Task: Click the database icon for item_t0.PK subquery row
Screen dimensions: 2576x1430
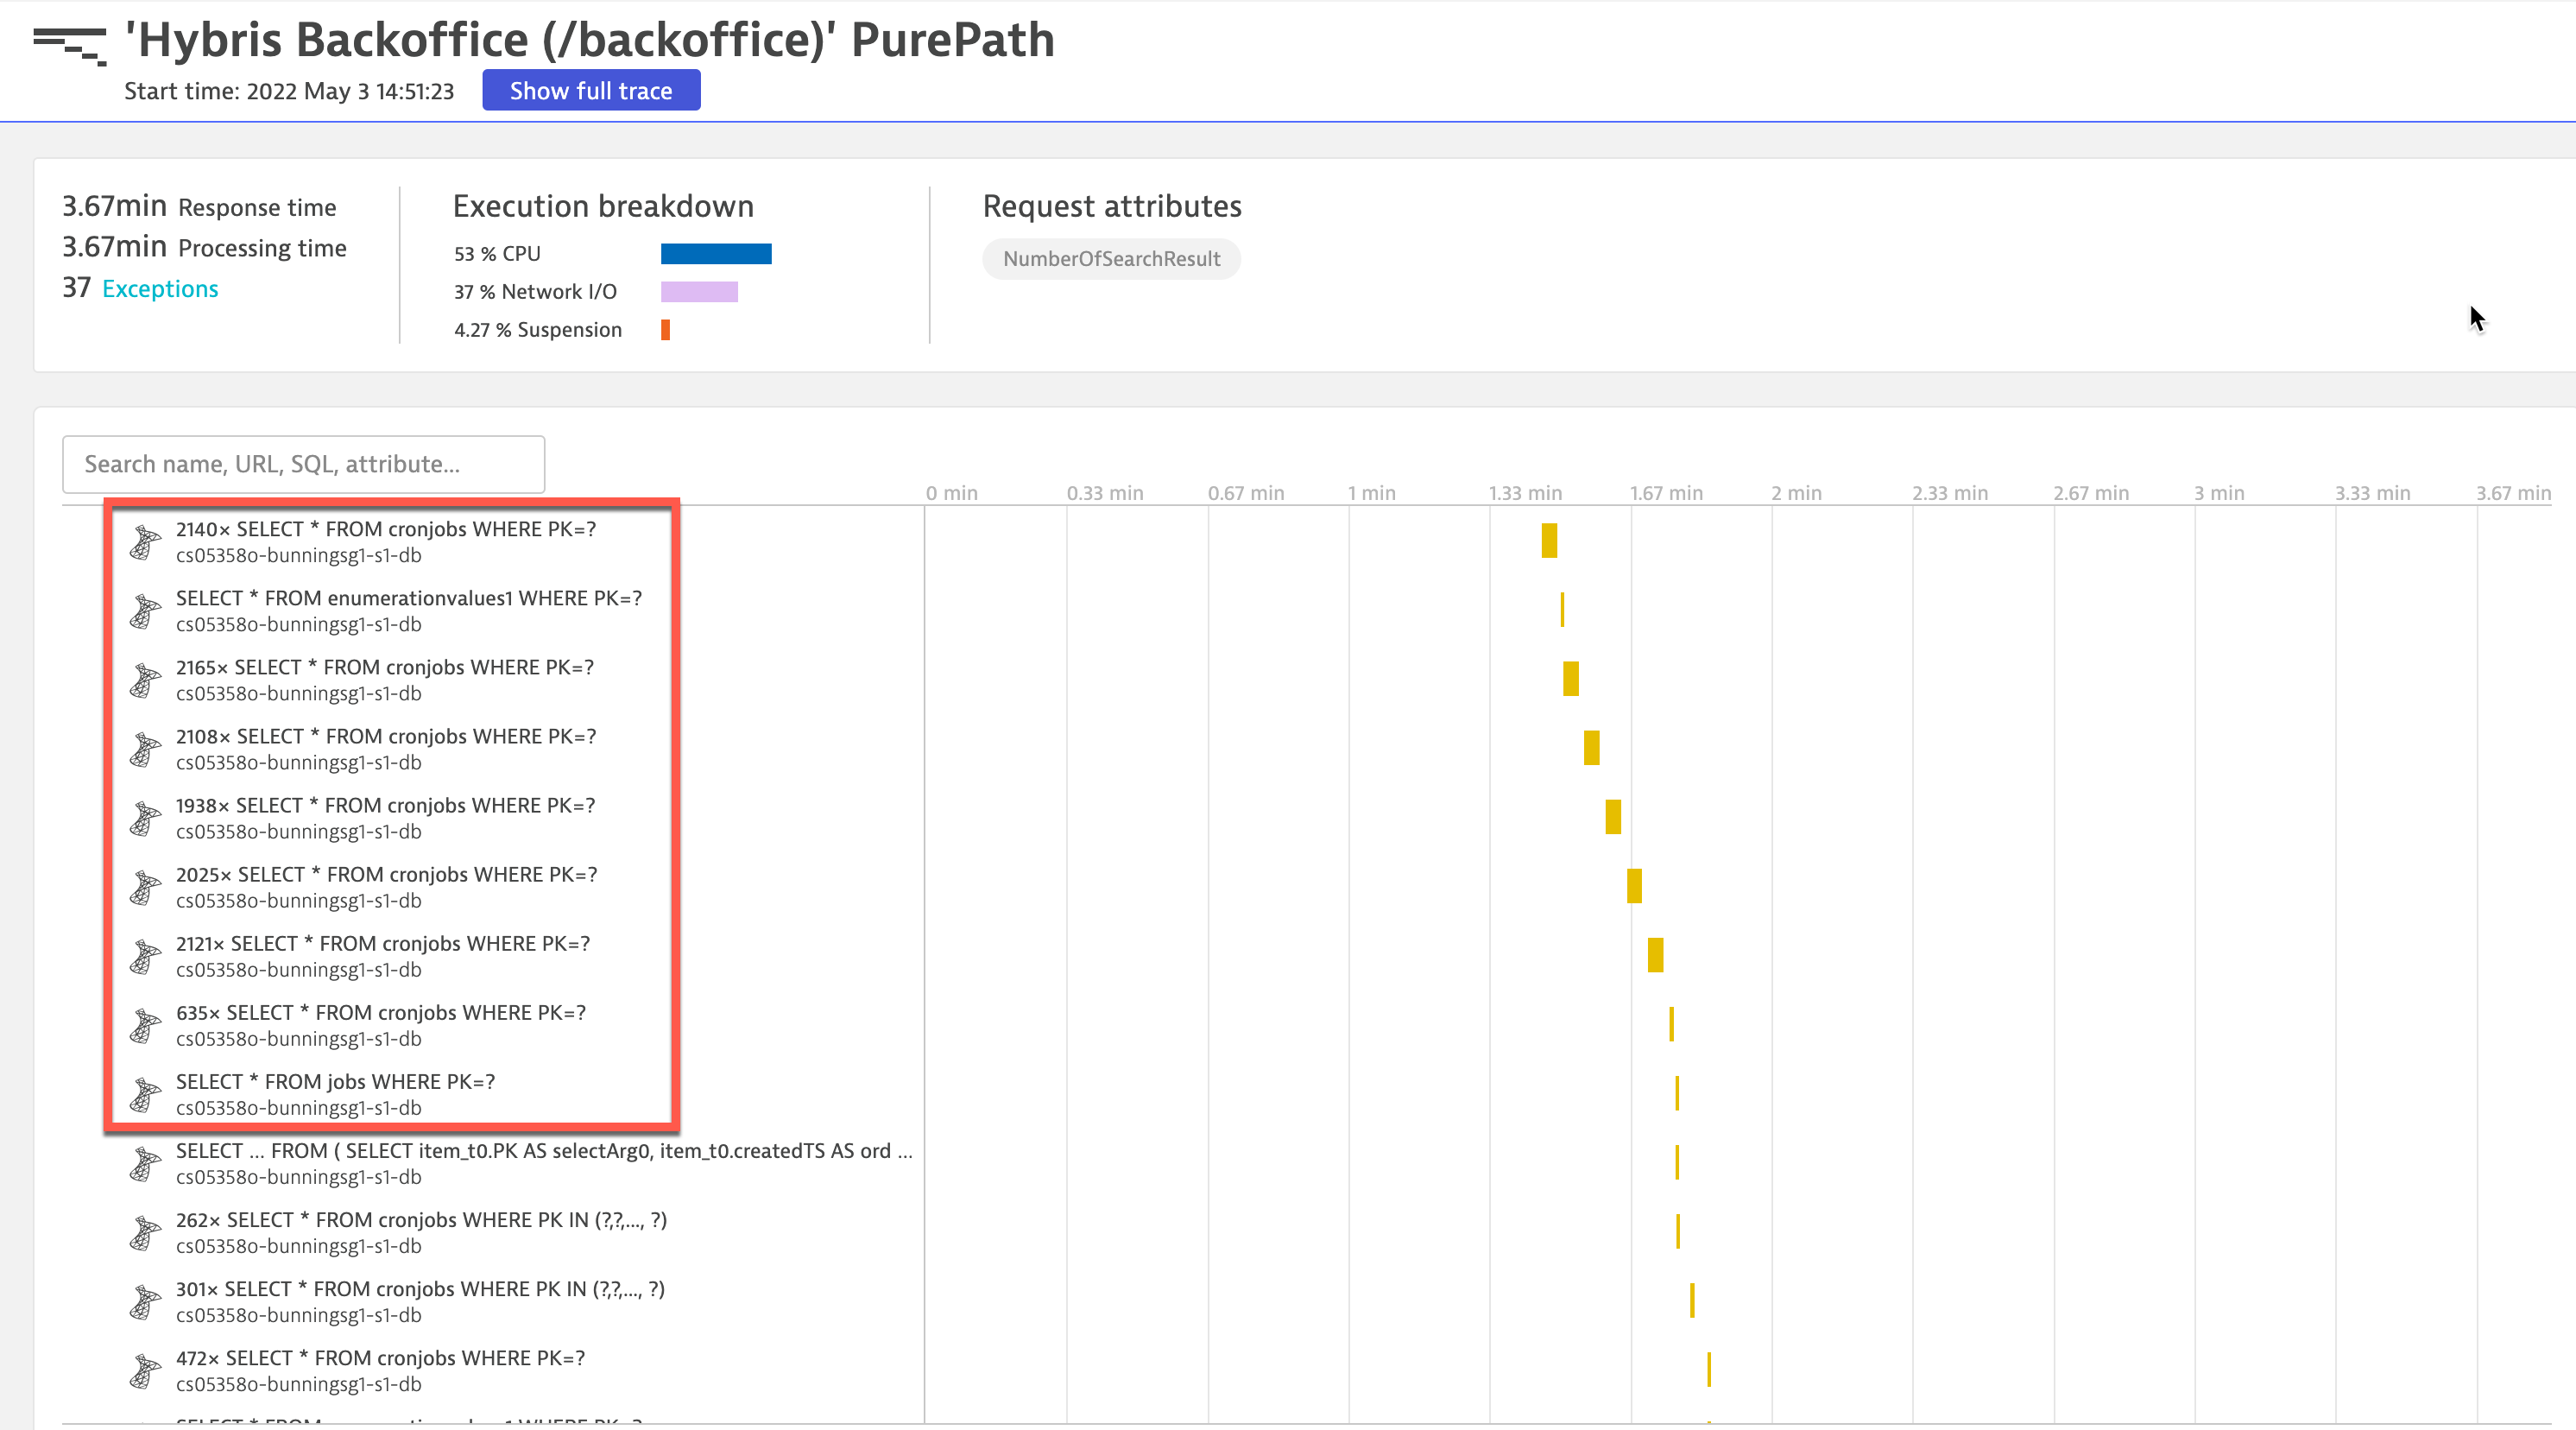Action: (145, 1164)
